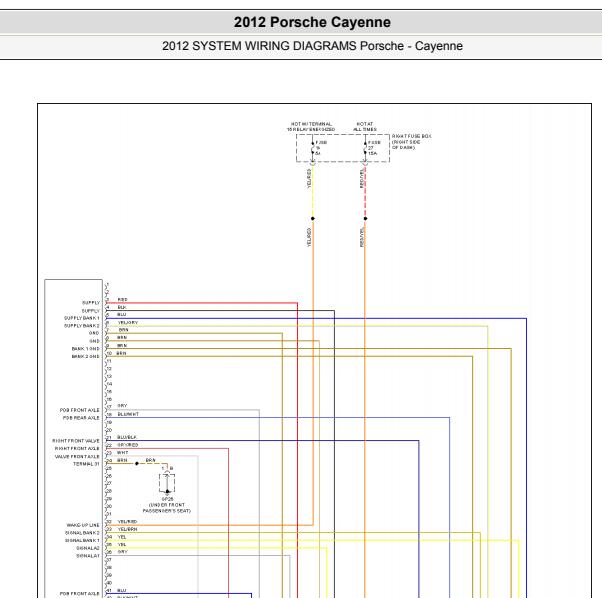Screen dimensions: 602x598
Task: Select the 'WAKE-UP LINE' pin label
Action: point(83,525)
